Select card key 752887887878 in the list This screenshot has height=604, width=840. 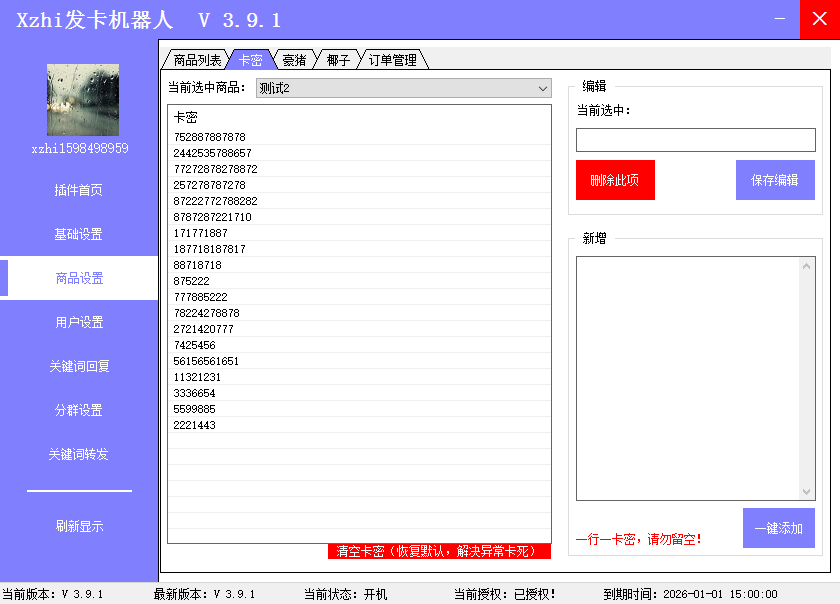tap(210, 137)
